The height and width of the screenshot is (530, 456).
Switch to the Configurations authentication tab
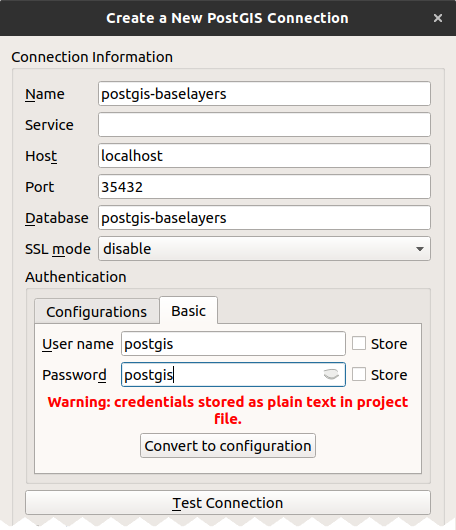point(97,311)
